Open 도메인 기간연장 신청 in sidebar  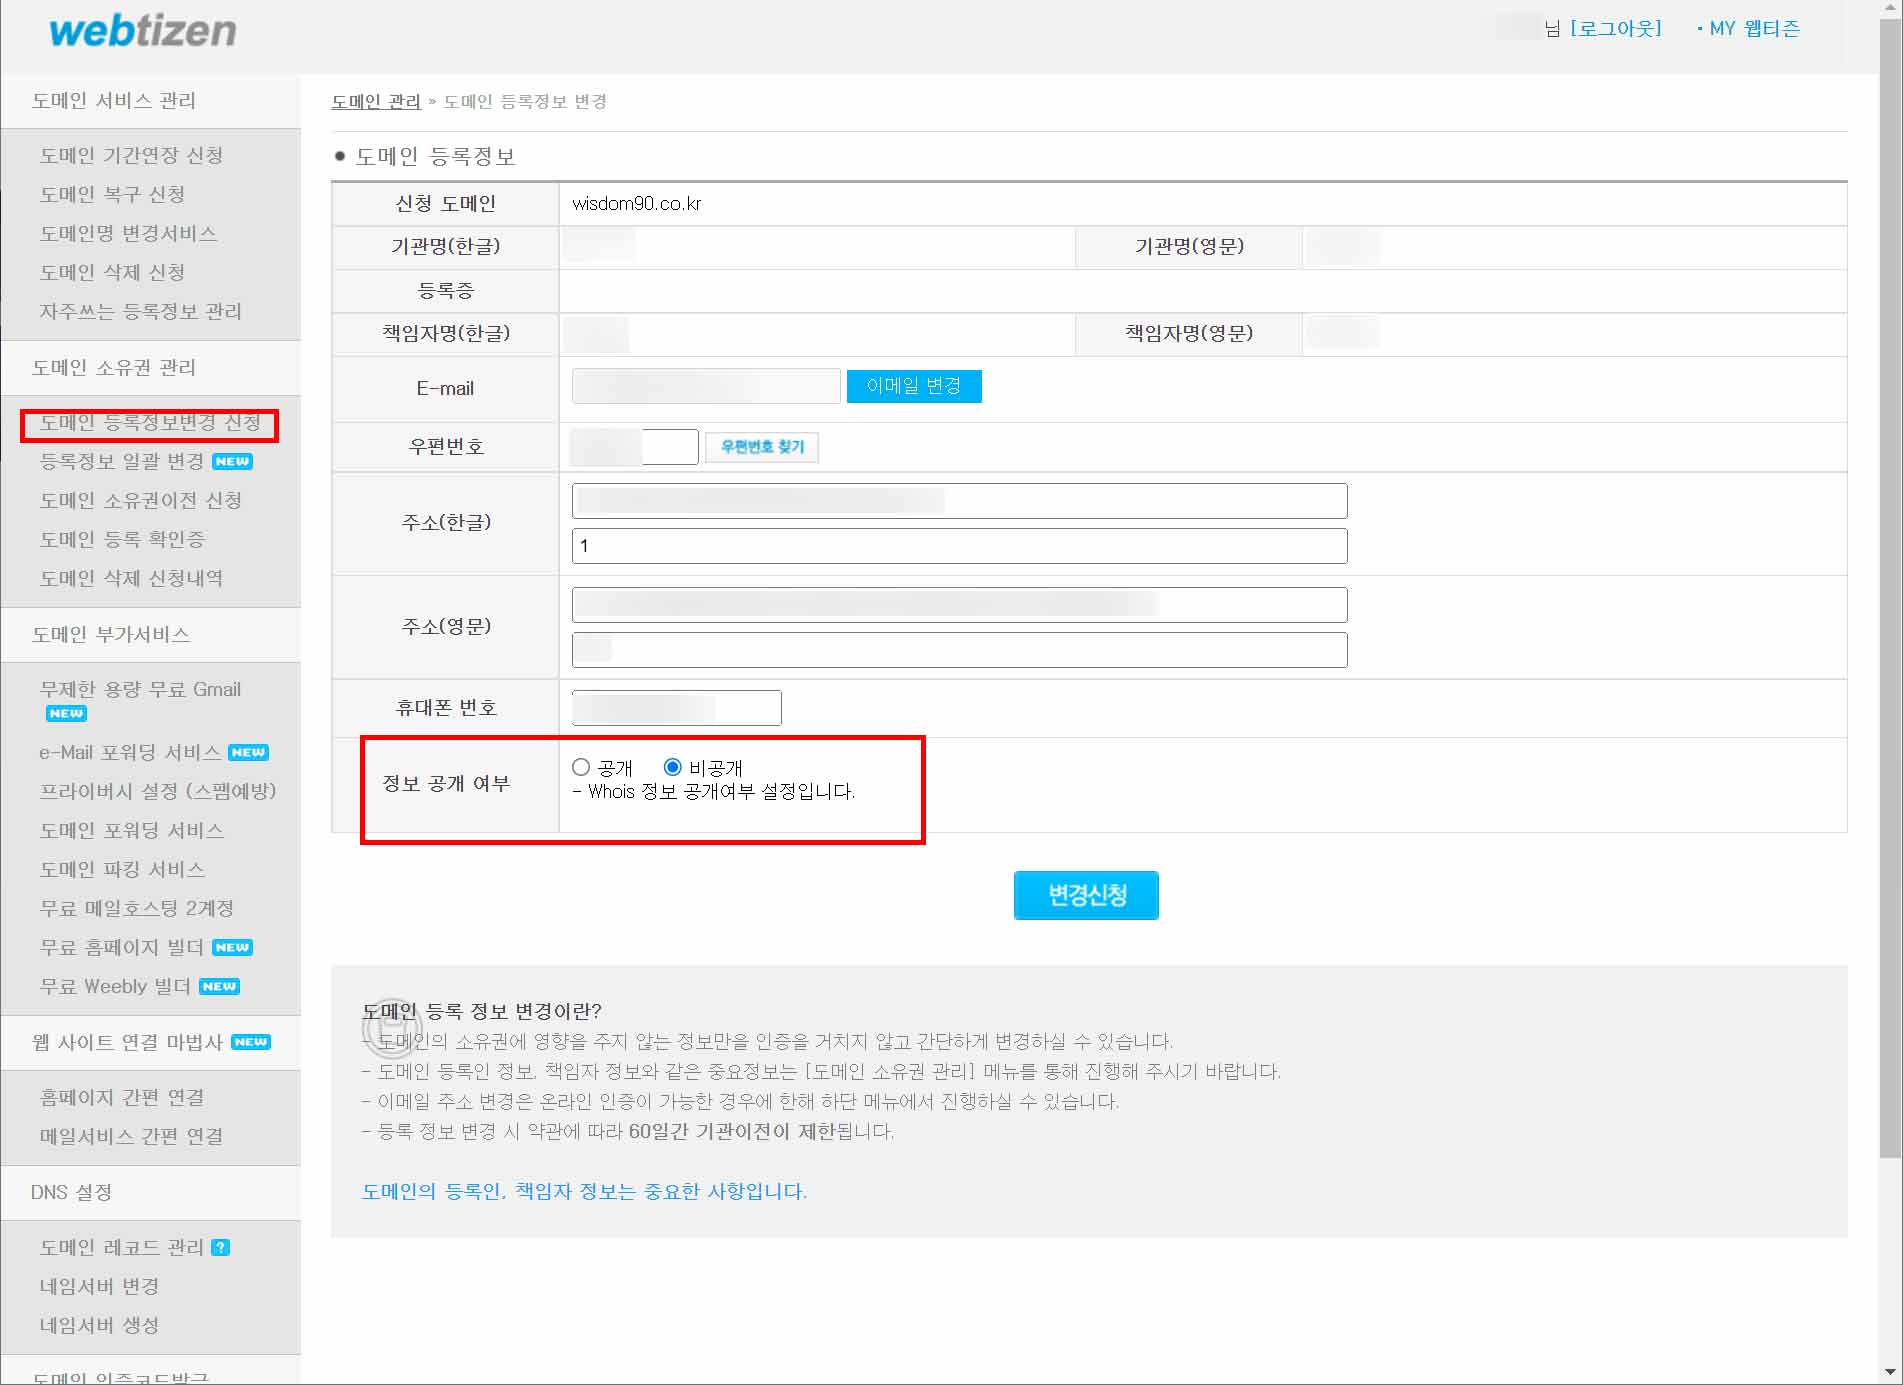pyautogui.click(x=131, y=155)
